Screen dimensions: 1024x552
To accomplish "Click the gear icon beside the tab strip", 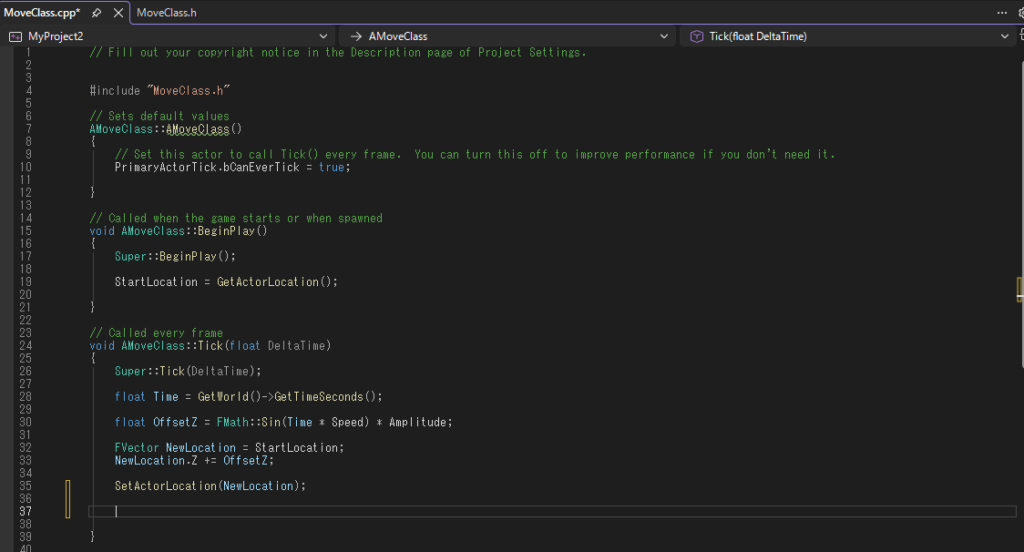I will (x=1020, y=13).
